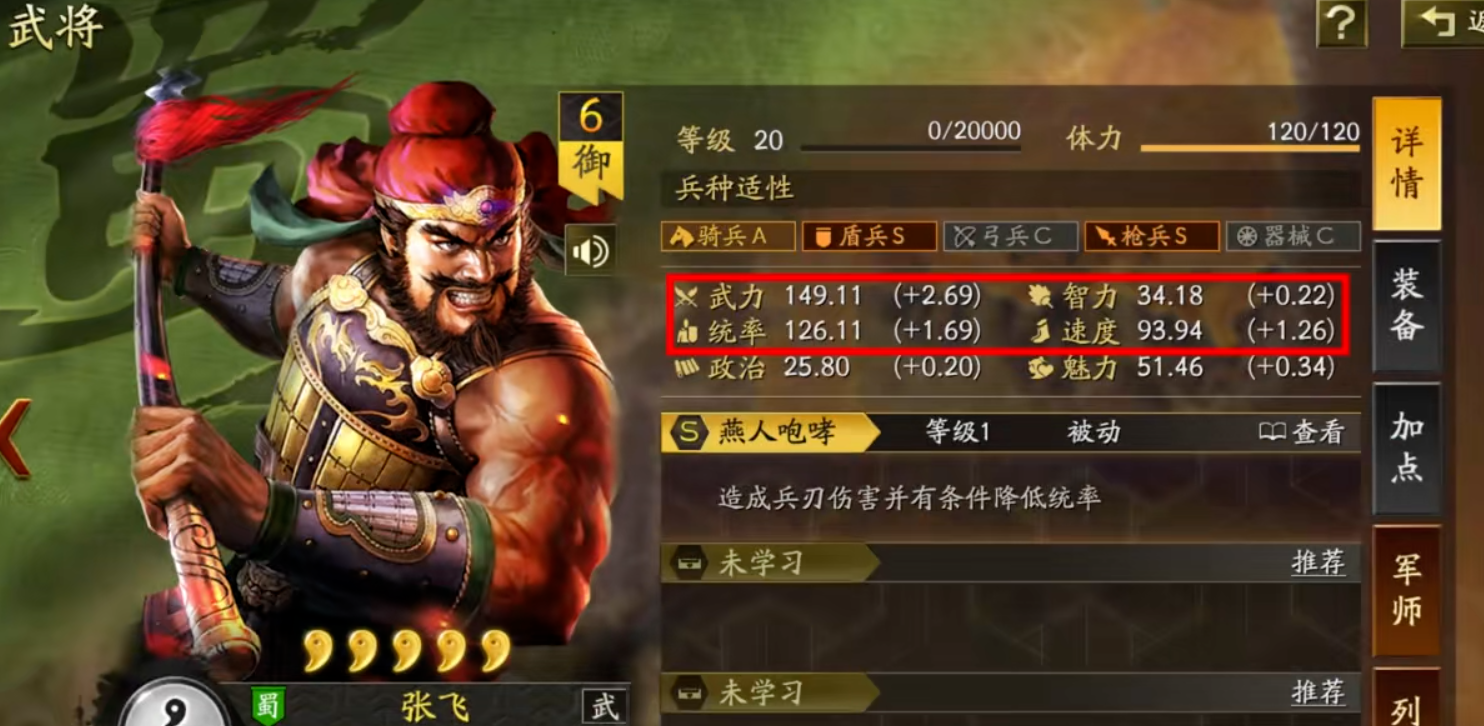Select the 枪兵S spearman aptitude badge

(1152, 236)
